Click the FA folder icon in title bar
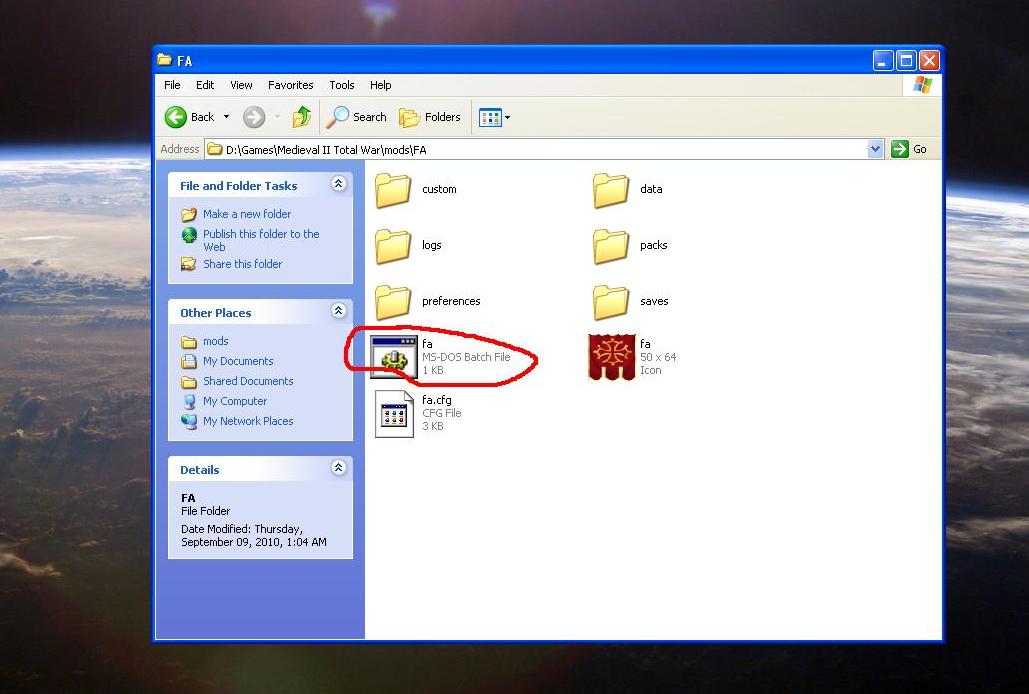The image size is (1029, 694). 165,60
